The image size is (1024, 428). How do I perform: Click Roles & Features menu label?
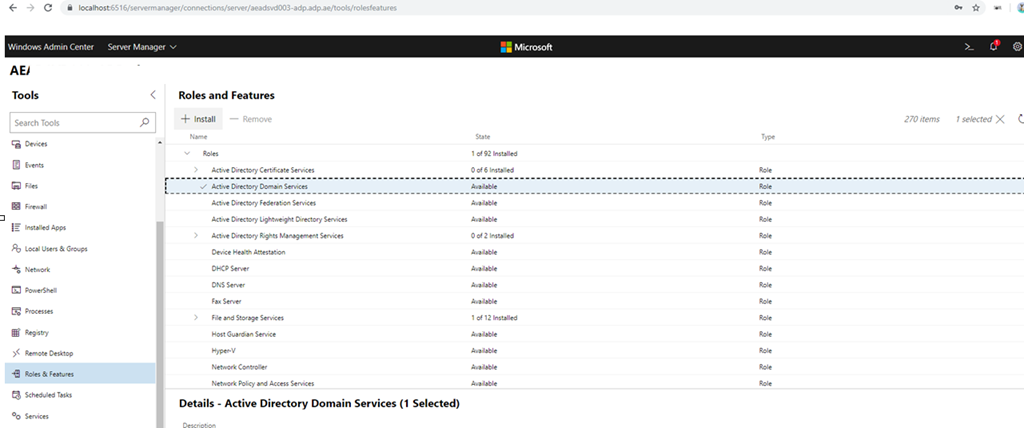pyautogui.click(x=49, y=374)
